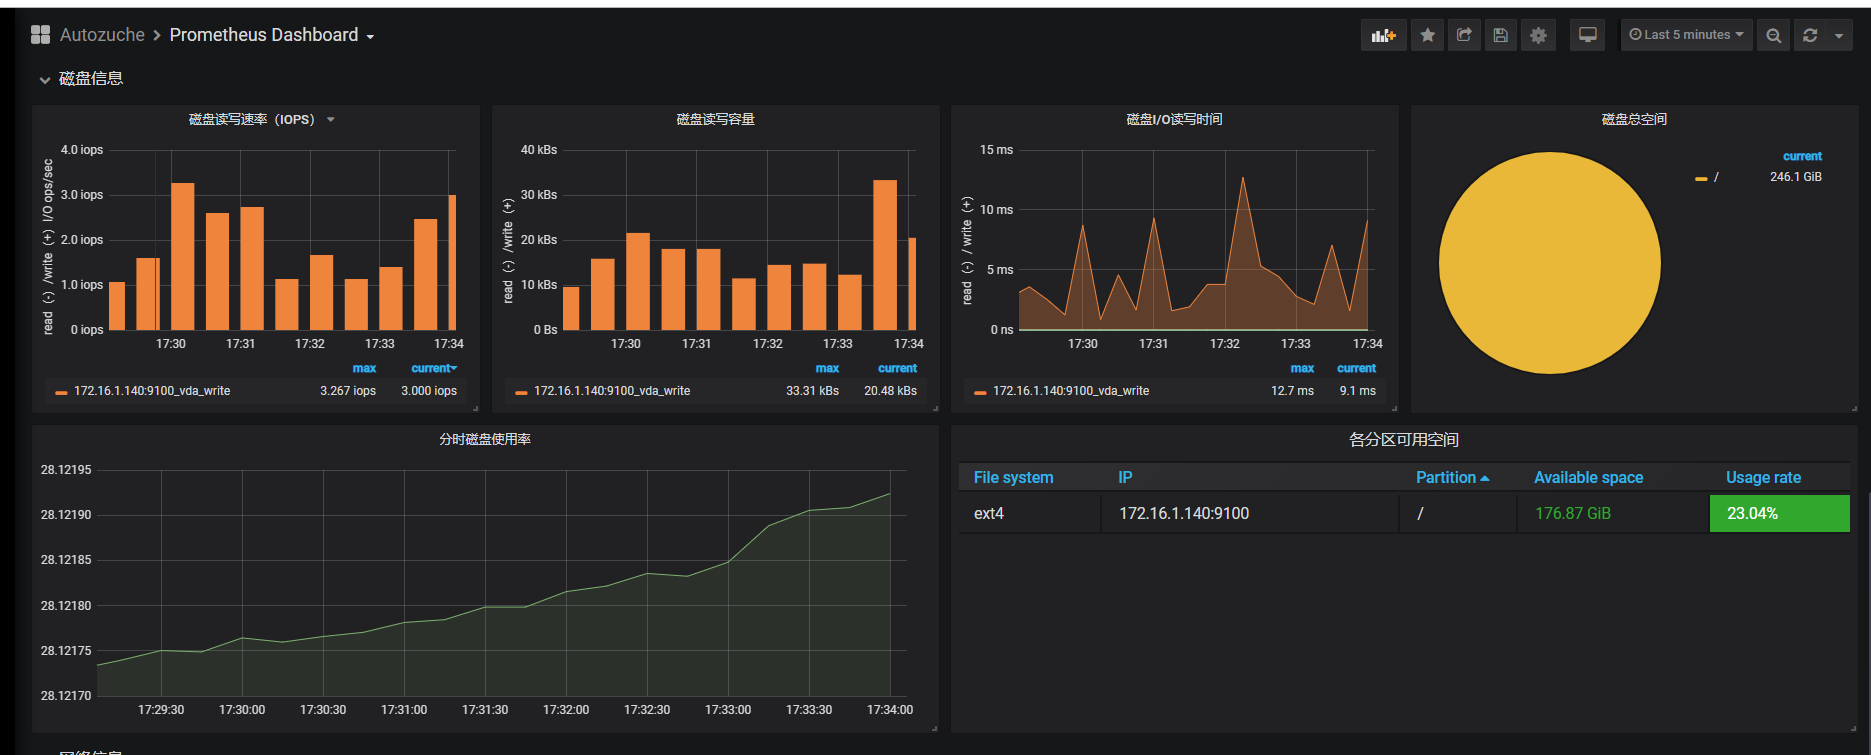Open the share dashboard icon
Image resolution: width=1871 pixels, height=755 pixels.
pyautogui.click(x=1464, y=35)
